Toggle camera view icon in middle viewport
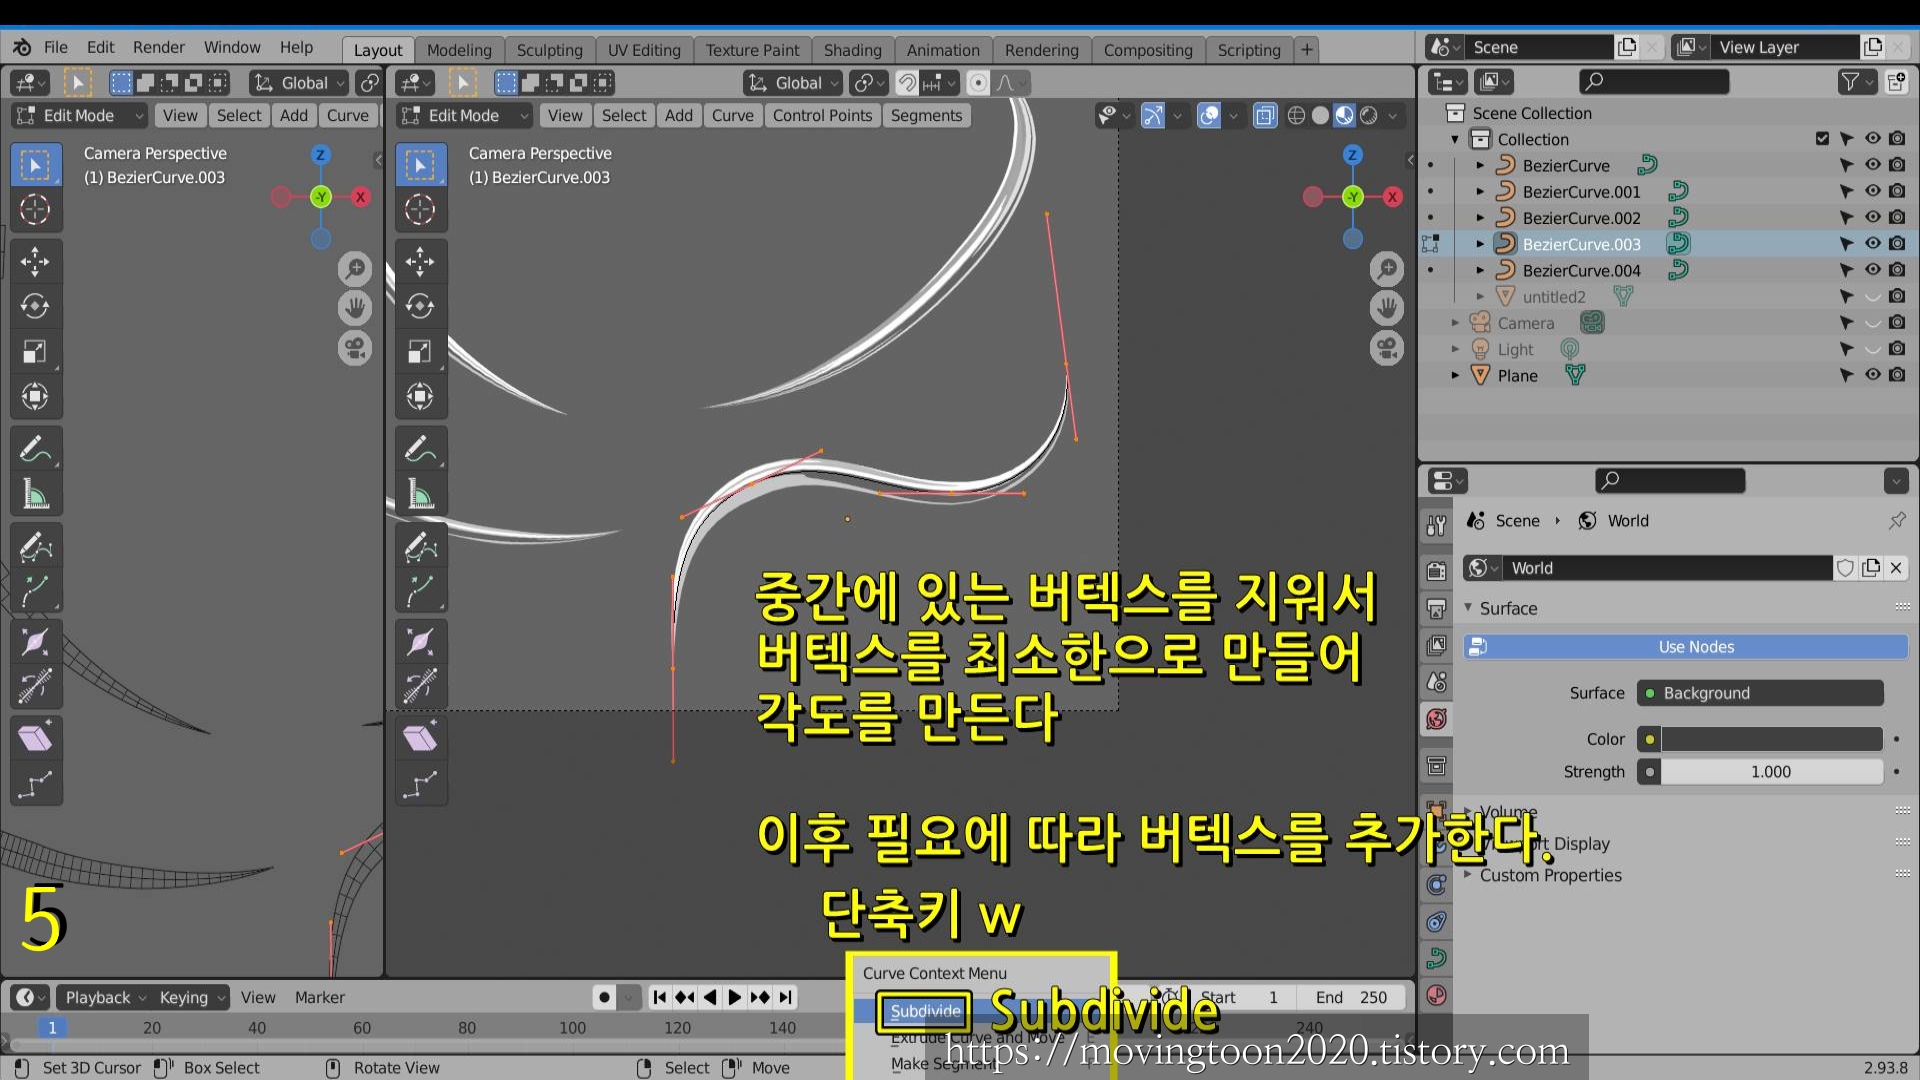Viewport: 1920px width, 1080px height. point(1387,348)
